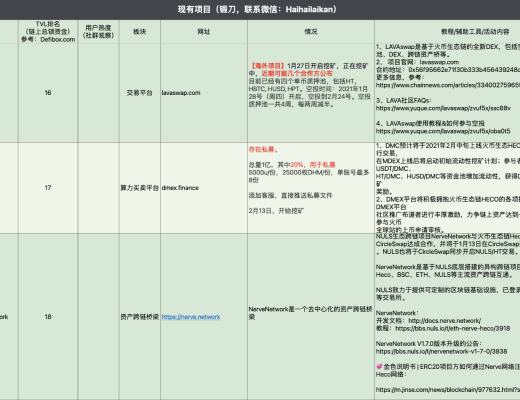Open the https://nerve.network hyperlink
The image size is (520, 400).
[191, 317]
